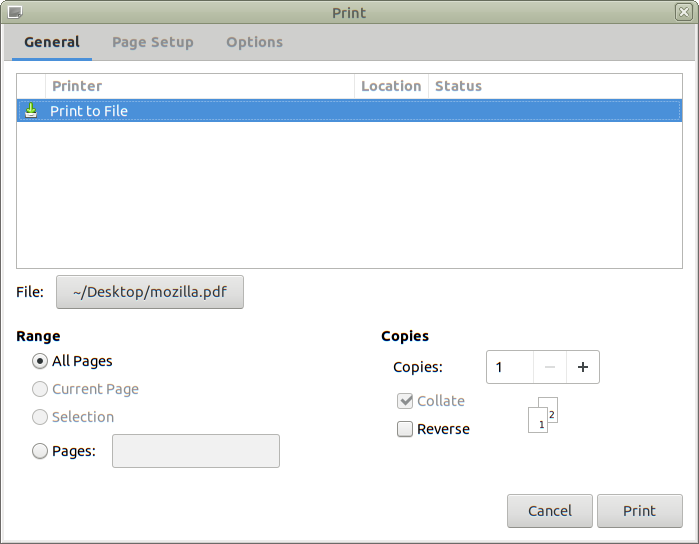
Task: Sort by the Status column header
Action: point(555,86)
